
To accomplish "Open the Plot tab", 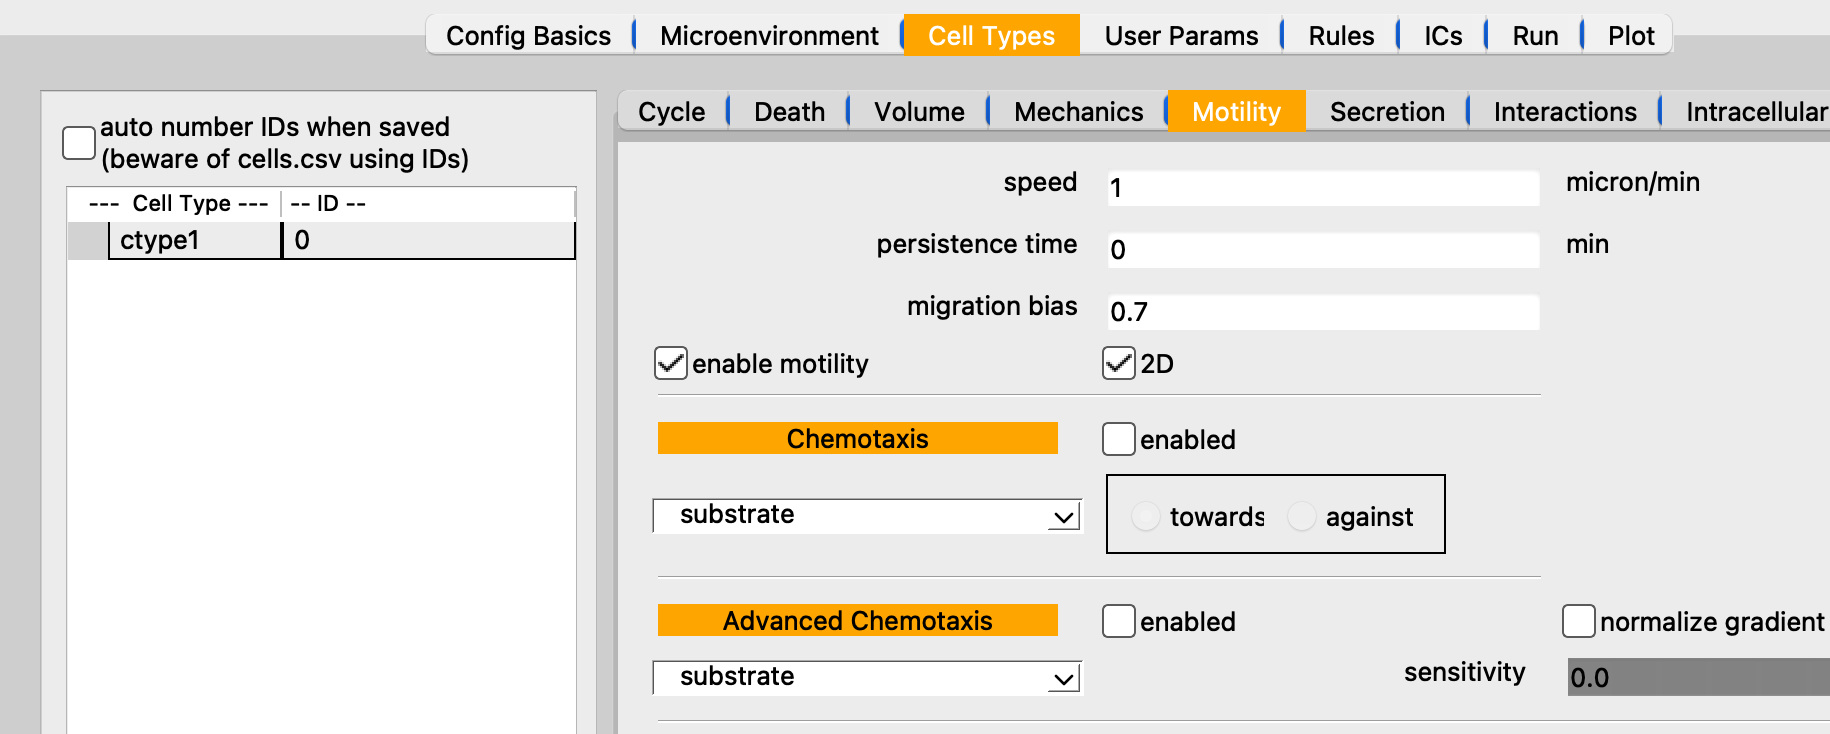I will pyautogui.click(x=1631, y=36).
